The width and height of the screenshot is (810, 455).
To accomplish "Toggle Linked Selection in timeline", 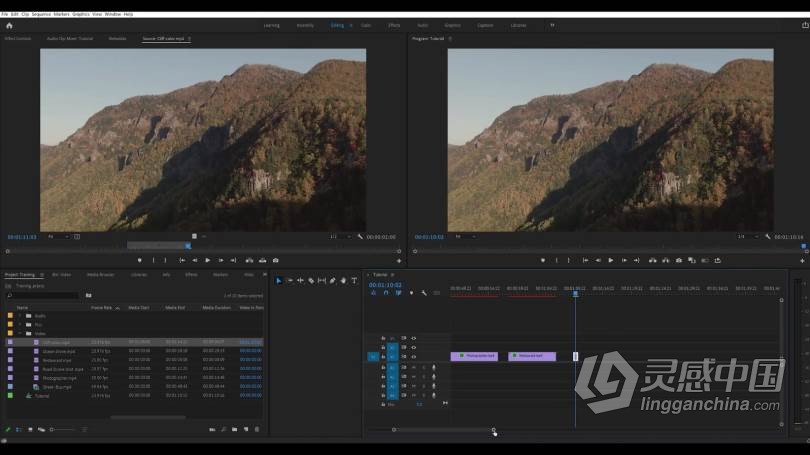I will click(x=398, y=293).
